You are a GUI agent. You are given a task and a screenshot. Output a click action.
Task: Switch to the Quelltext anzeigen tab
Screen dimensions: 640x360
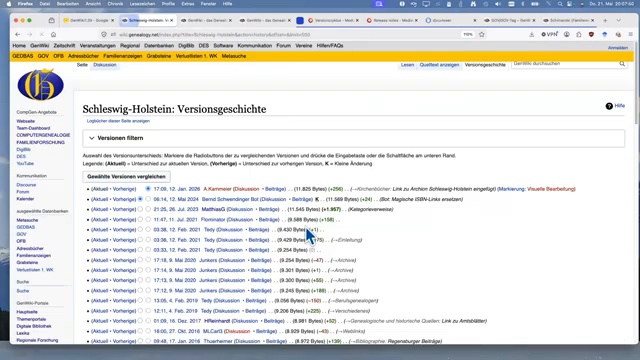pos(439,65)
